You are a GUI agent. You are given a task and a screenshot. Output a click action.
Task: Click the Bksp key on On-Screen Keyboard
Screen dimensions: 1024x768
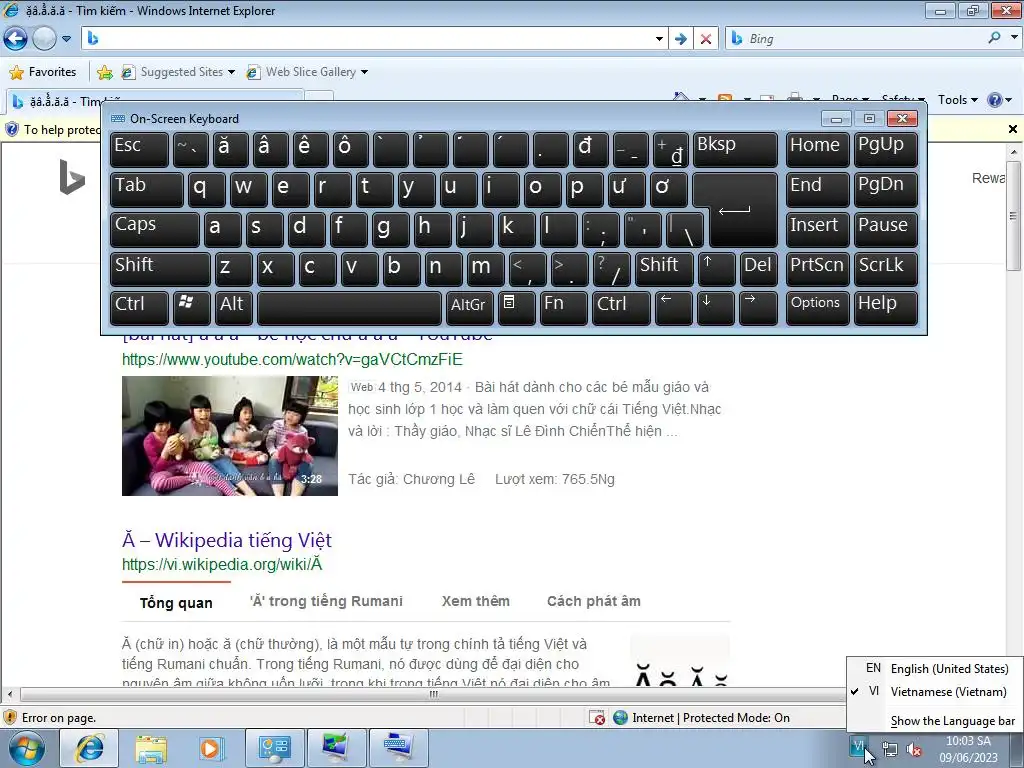coord(735,150)
